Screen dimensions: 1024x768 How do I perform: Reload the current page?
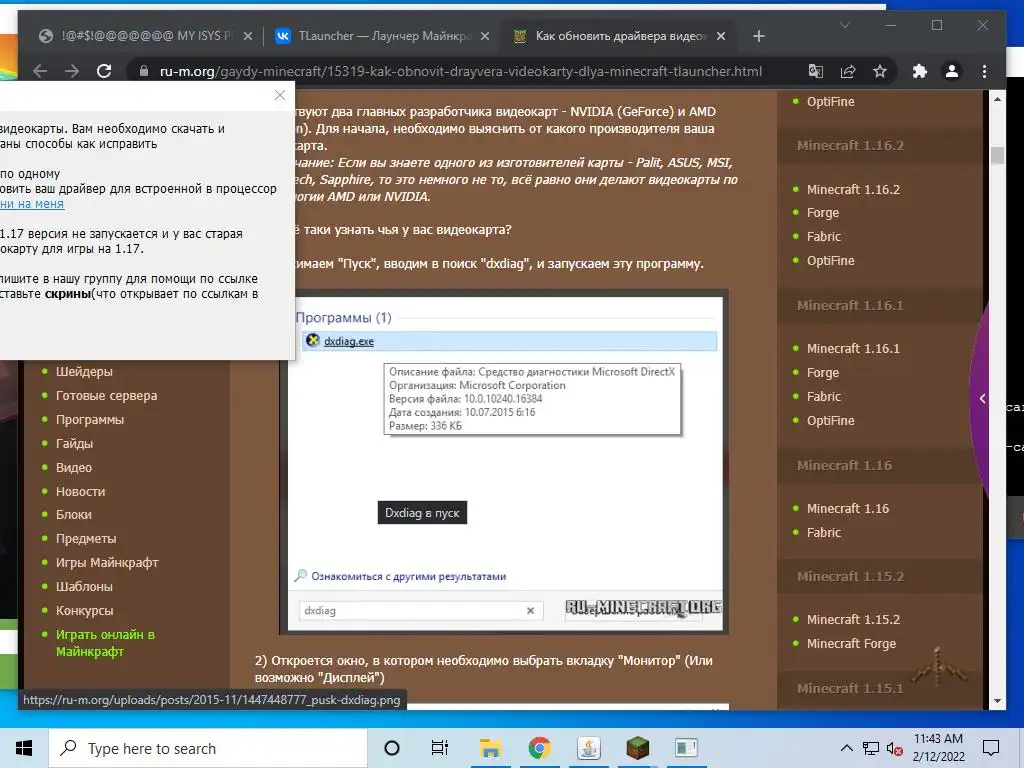click(x=104, y=71)
